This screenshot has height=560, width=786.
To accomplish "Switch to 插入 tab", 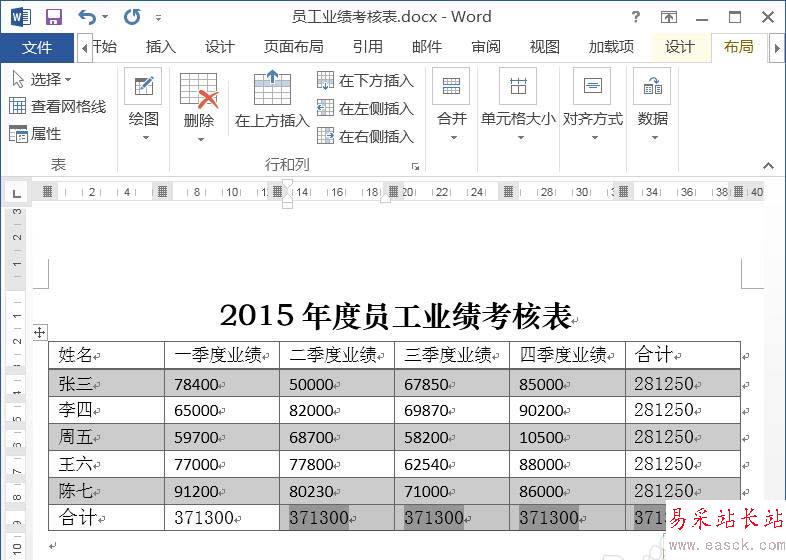I will tap(160, 47).
